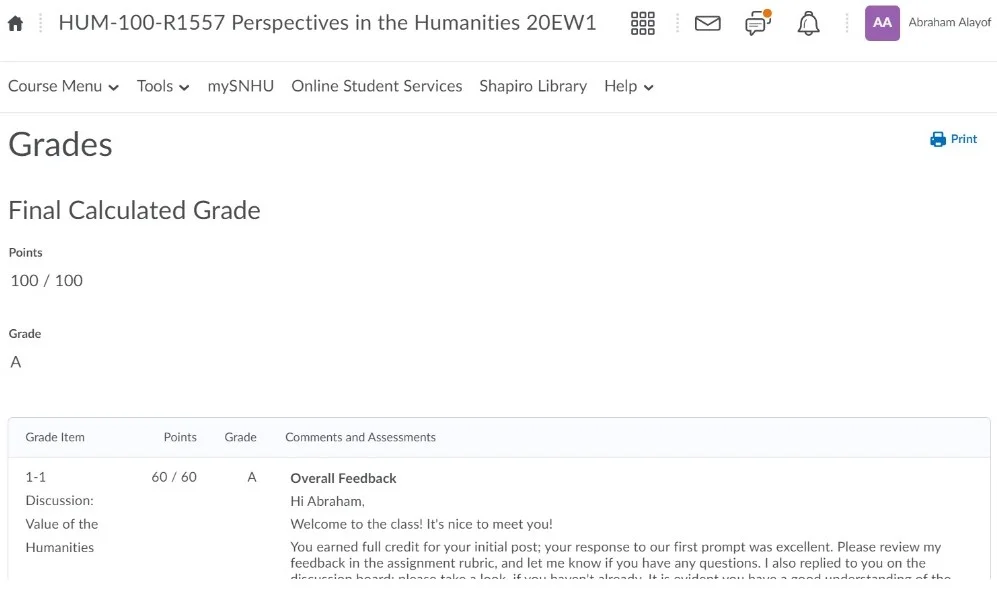Select the 1-1 Discussion grade item

click(61, 512)
